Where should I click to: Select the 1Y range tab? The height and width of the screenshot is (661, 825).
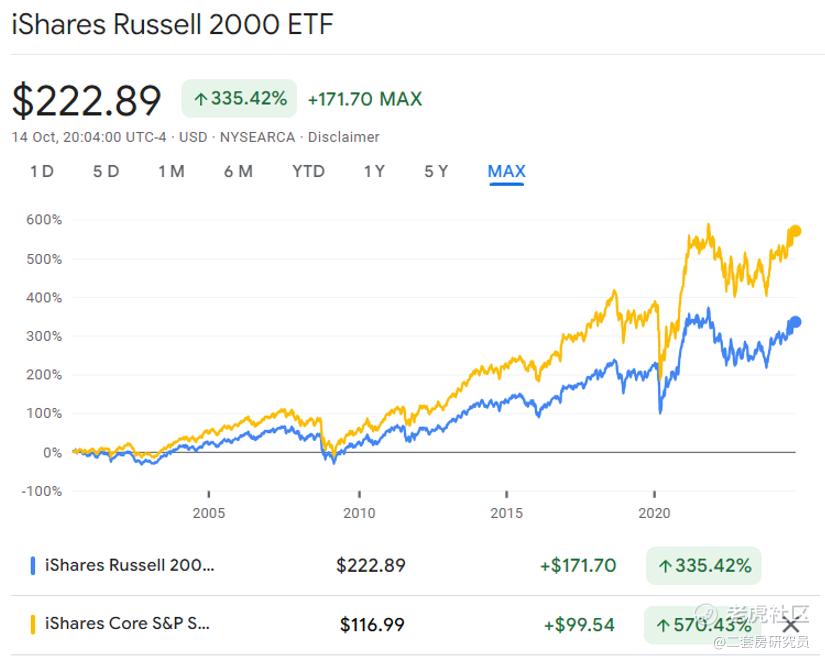point(374,171)
